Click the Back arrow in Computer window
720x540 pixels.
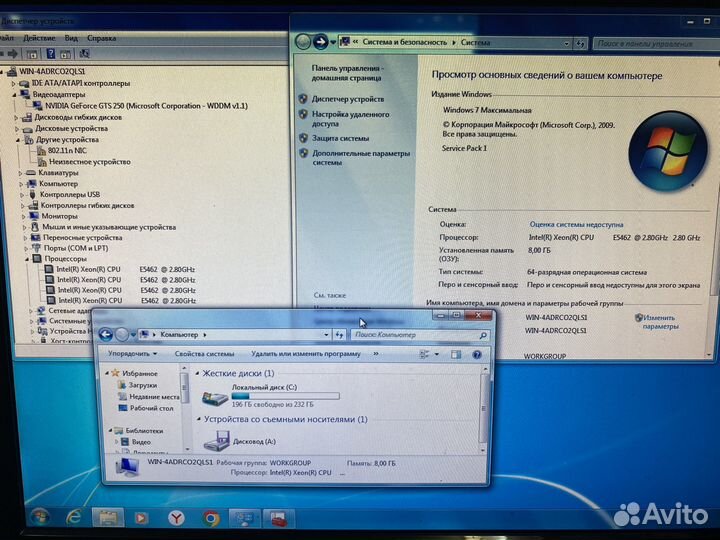(106, 334)
